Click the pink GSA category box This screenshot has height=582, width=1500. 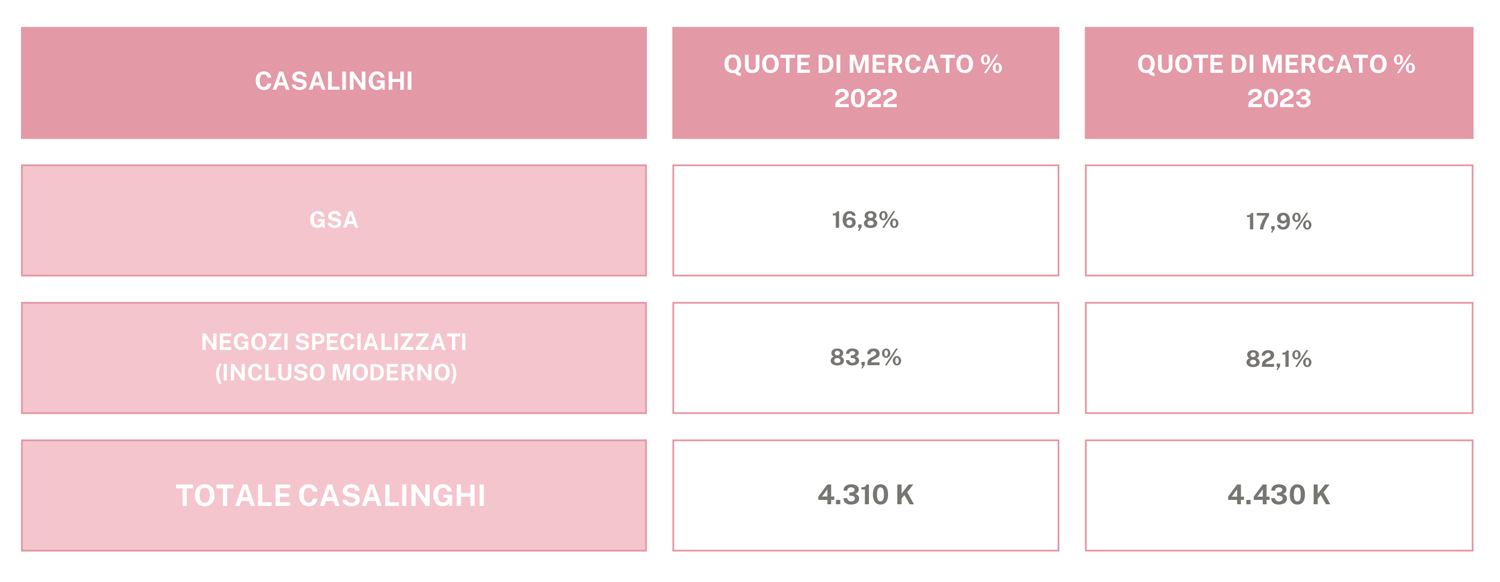334,220
